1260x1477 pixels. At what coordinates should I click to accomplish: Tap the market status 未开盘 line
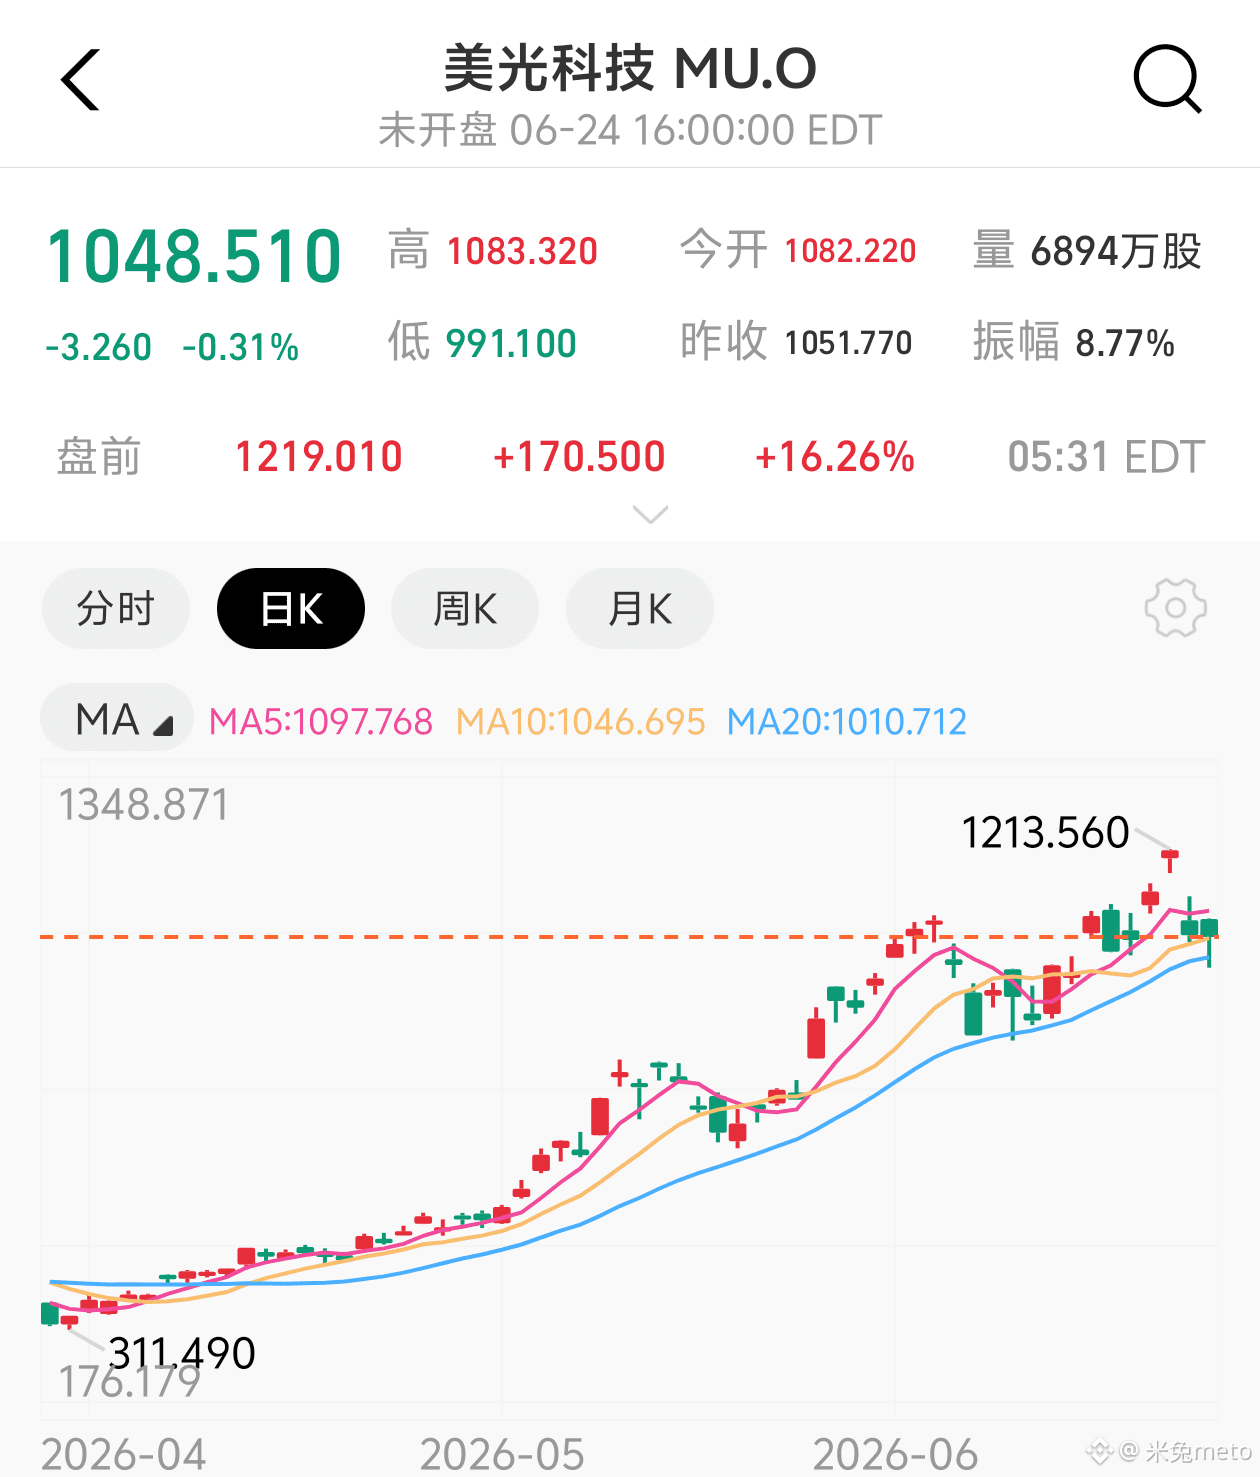coord(630,130)
